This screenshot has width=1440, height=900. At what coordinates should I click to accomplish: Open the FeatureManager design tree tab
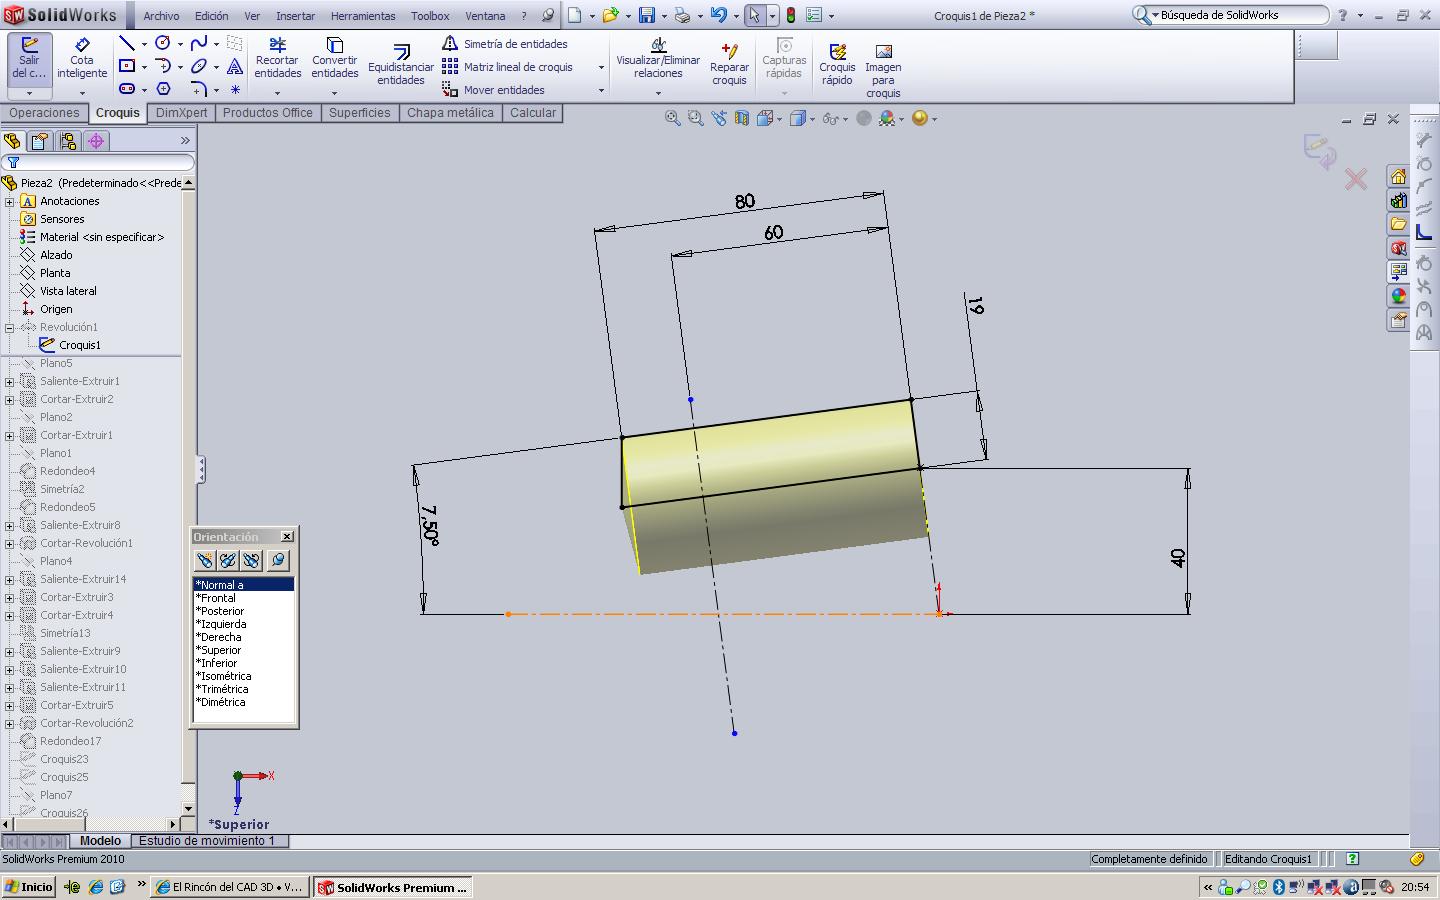(12, 141)
